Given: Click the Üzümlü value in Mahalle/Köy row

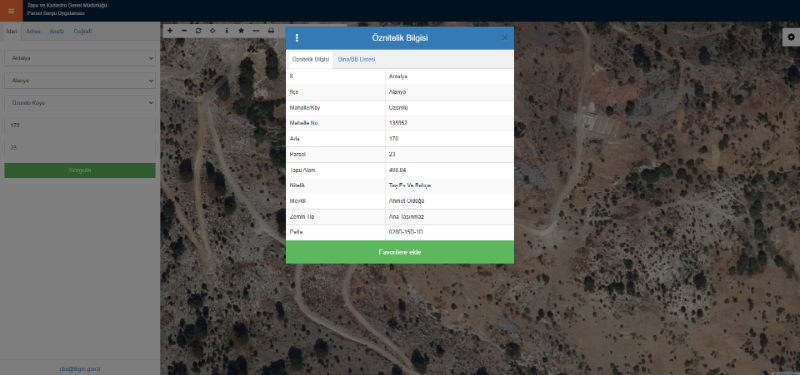Looking at the screenshot, I should (x=397, y=108).
